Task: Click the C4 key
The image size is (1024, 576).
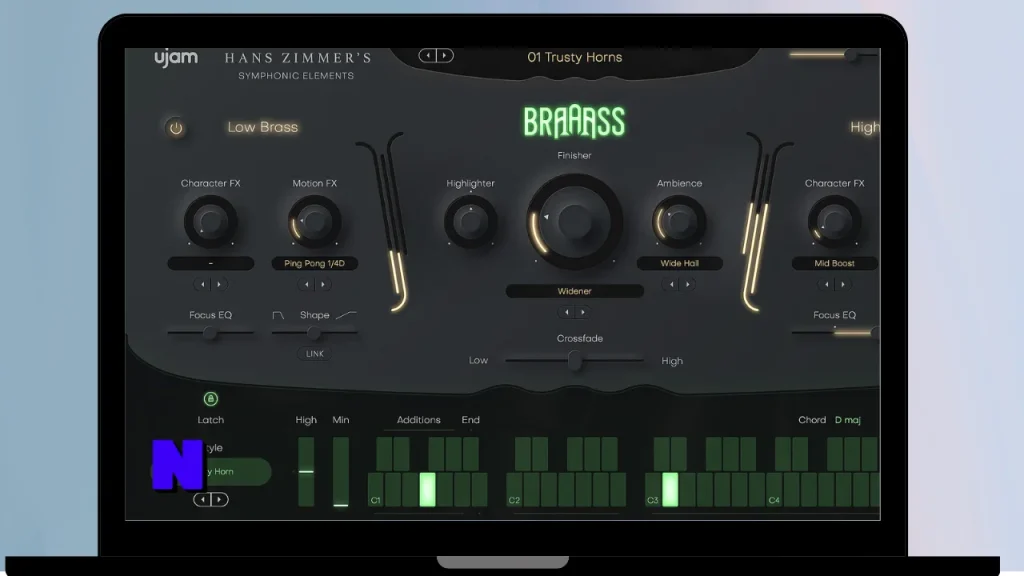Action: pyautogui.click(x=774, y=490)
